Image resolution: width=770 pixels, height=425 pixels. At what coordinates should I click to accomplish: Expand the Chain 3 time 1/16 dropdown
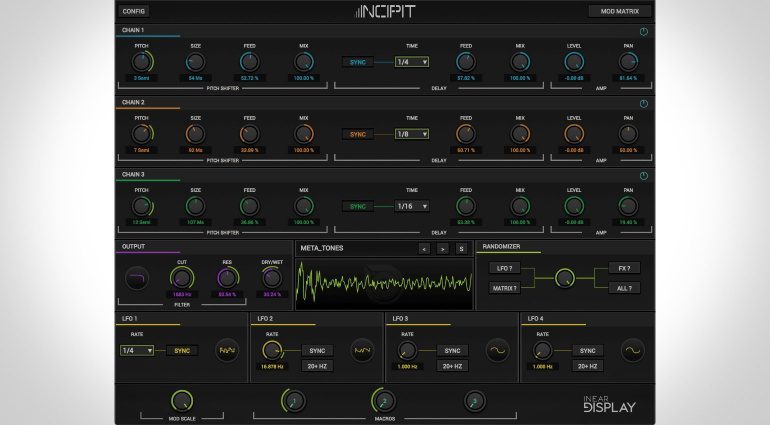(411, 206)
